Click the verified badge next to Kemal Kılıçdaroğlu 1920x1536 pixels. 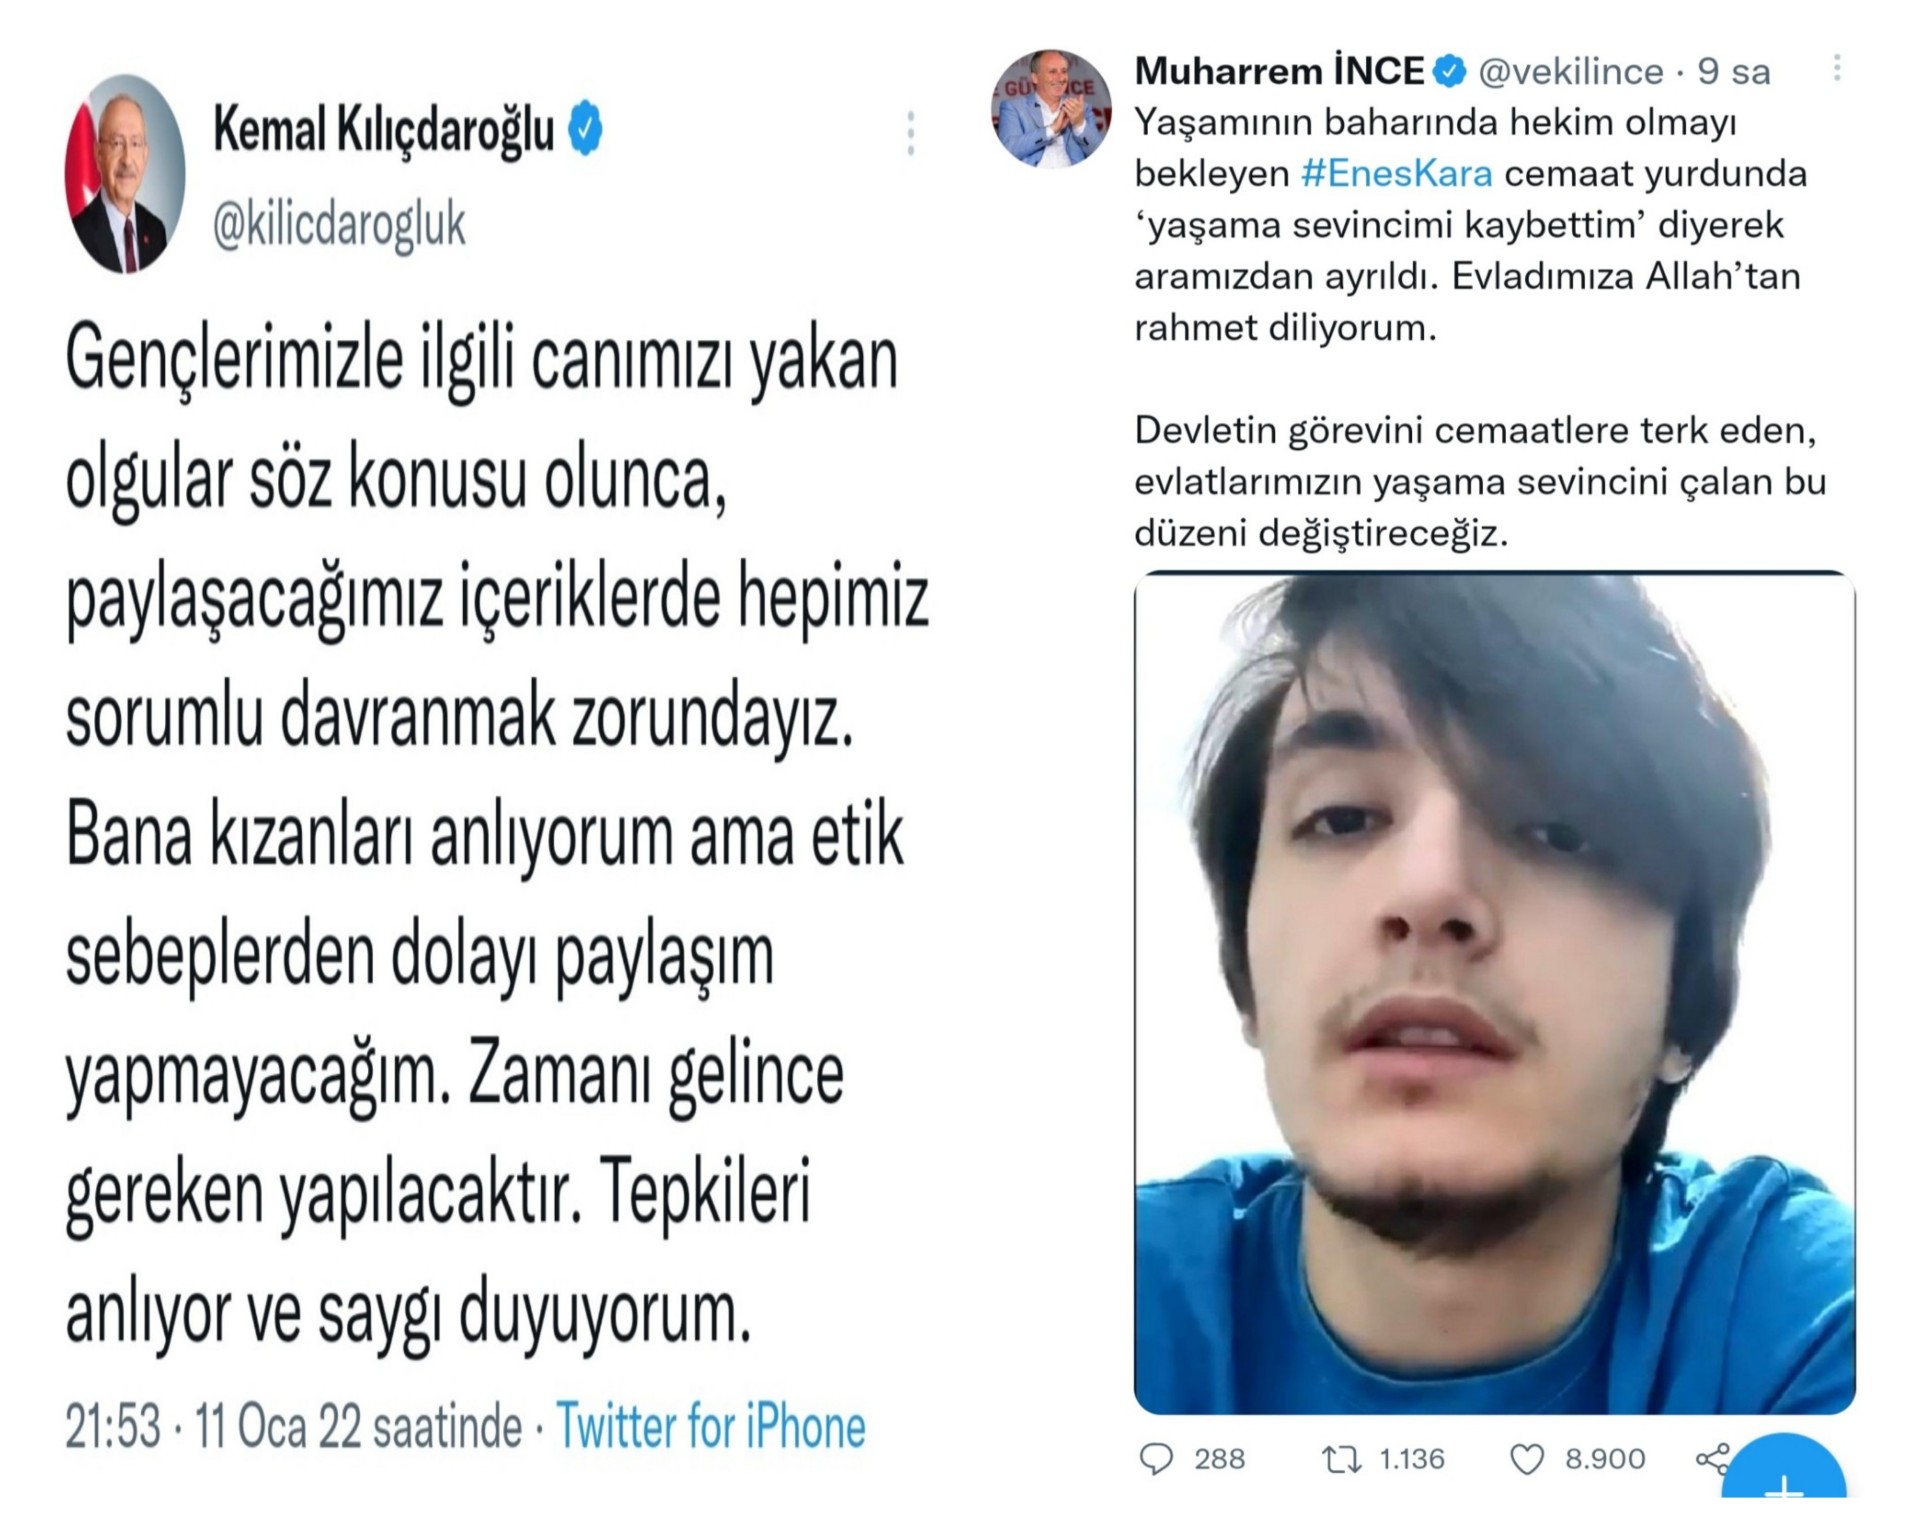586,129
